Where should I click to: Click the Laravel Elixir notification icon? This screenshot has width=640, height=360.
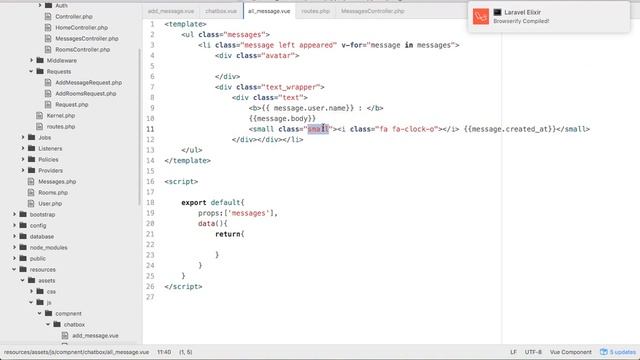coord(481,16)
